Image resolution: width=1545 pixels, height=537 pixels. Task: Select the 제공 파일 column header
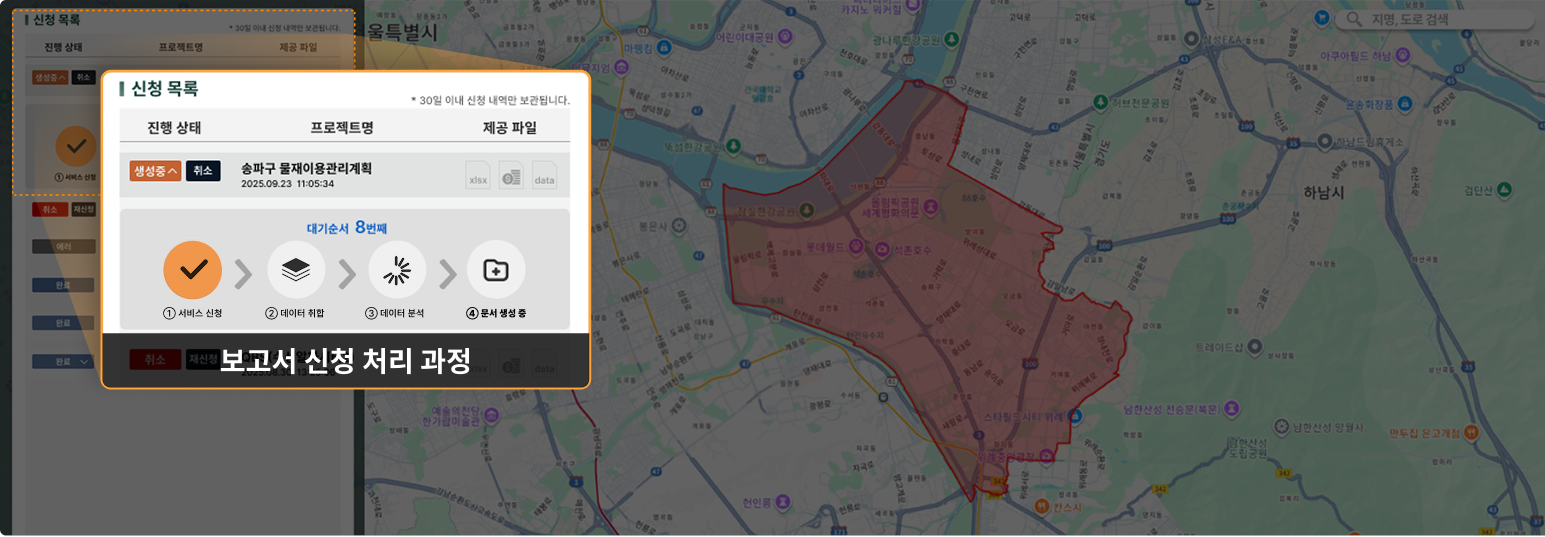point(509,128)
